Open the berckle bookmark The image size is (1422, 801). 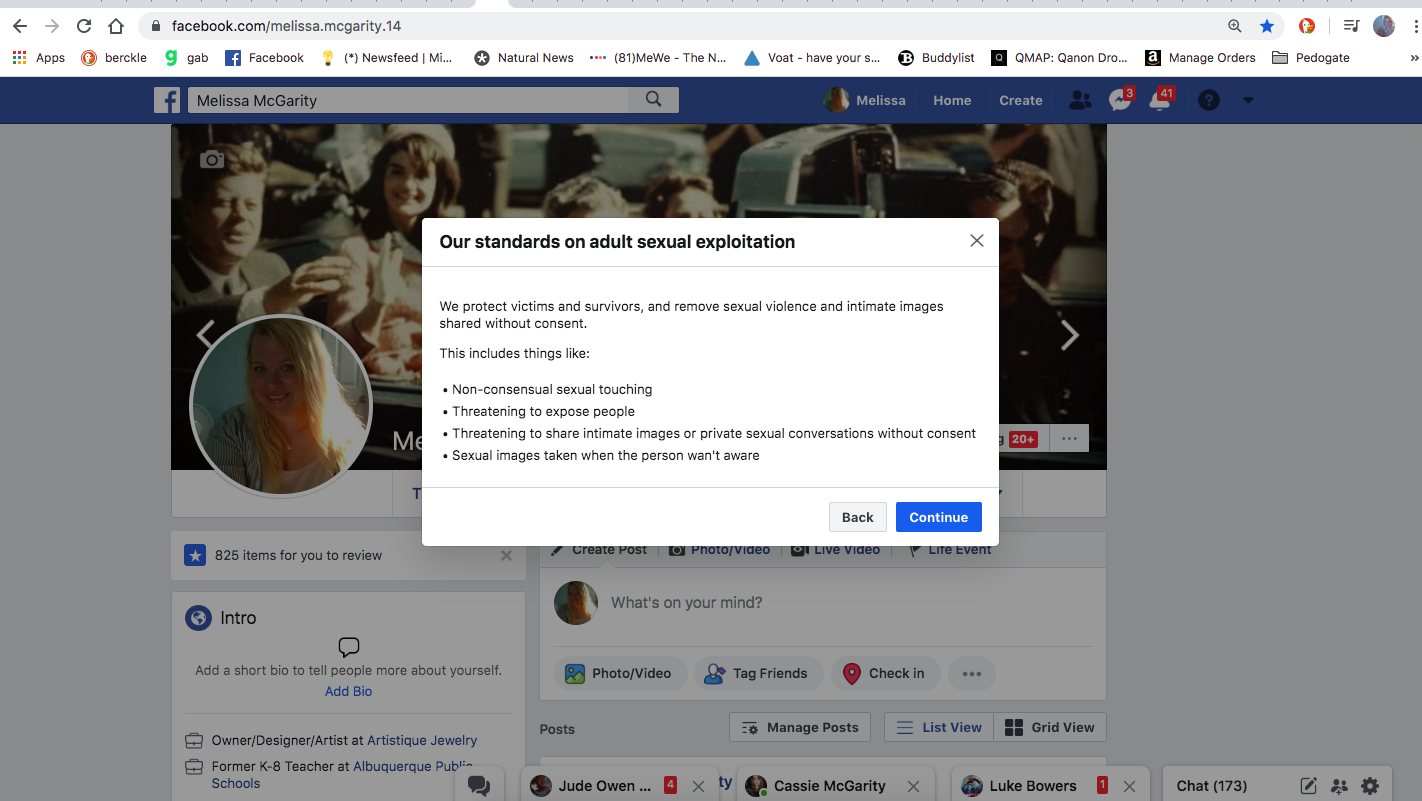coord(114,58)
